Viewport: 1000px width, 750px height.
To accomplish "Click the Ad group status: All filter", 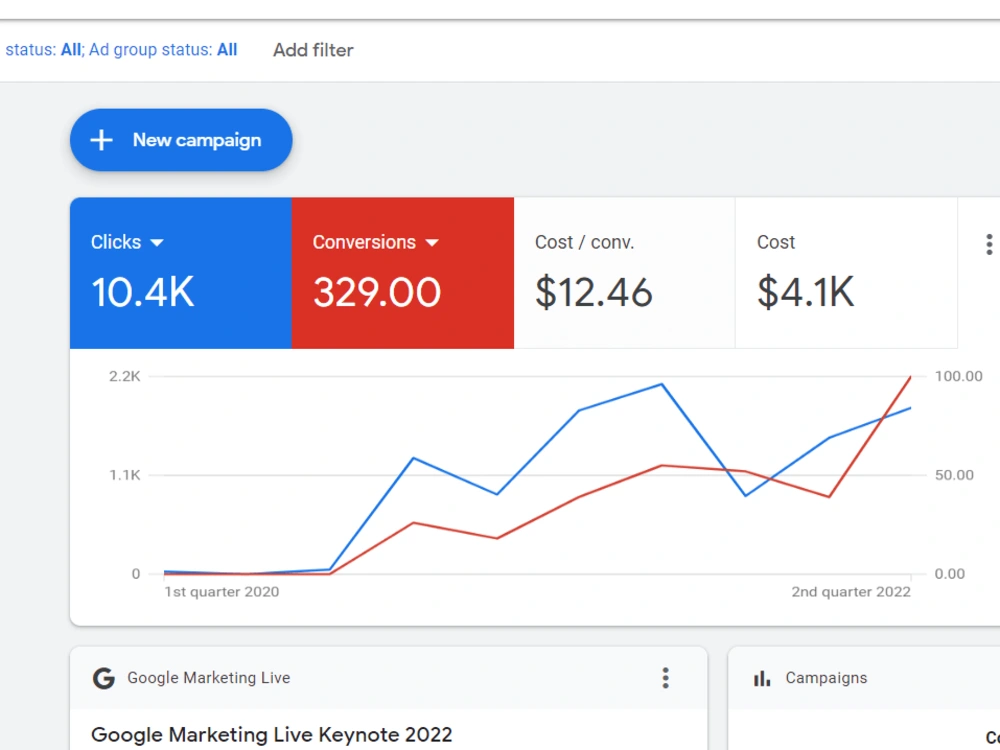I will coord(163,50).
